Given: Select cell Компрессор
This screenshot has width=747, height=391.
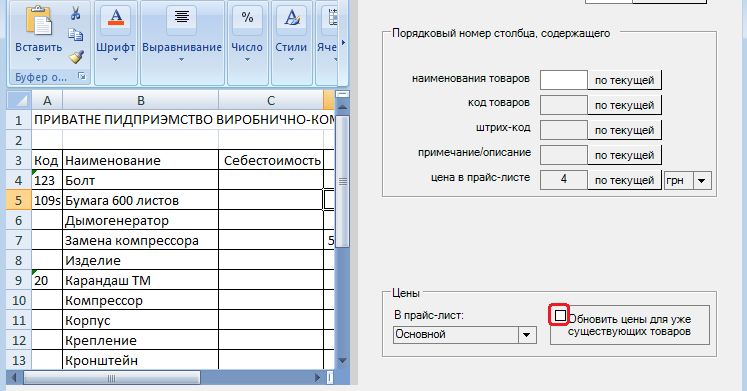Looking at the screenshot, I should [141, 301].
